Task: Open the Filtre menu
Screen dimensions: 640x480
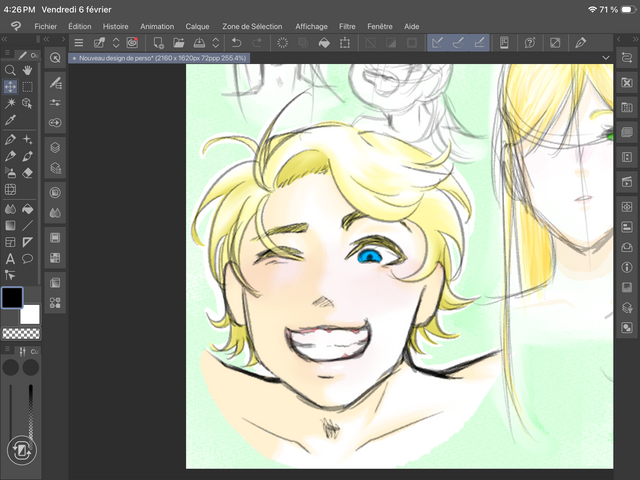Action: 347,26
